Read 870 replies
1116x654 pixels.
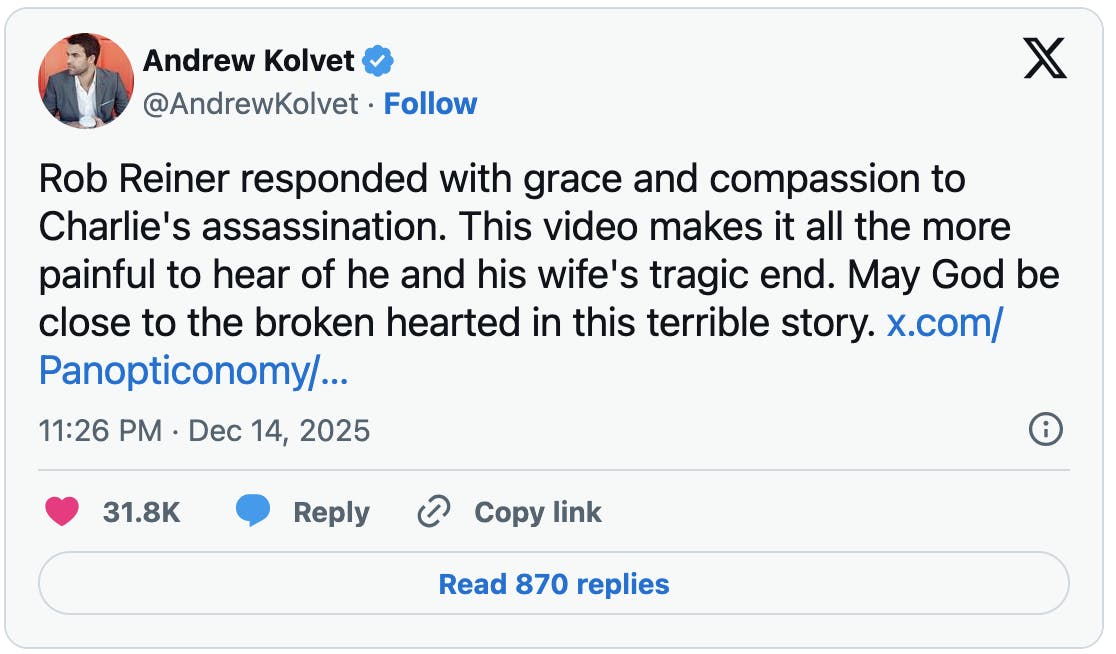tap(558, 584)
